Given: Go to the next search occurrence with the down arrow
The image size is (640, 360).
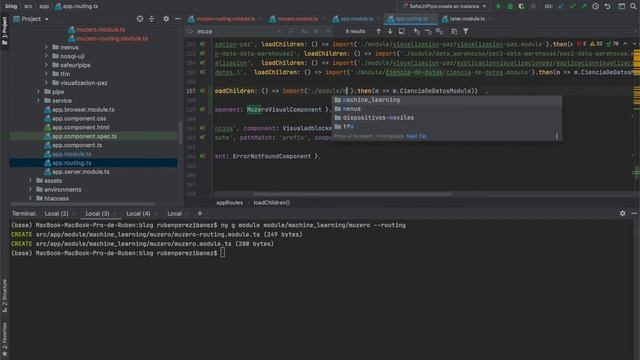Looking at the screenshot, I should tap(390, 31).
